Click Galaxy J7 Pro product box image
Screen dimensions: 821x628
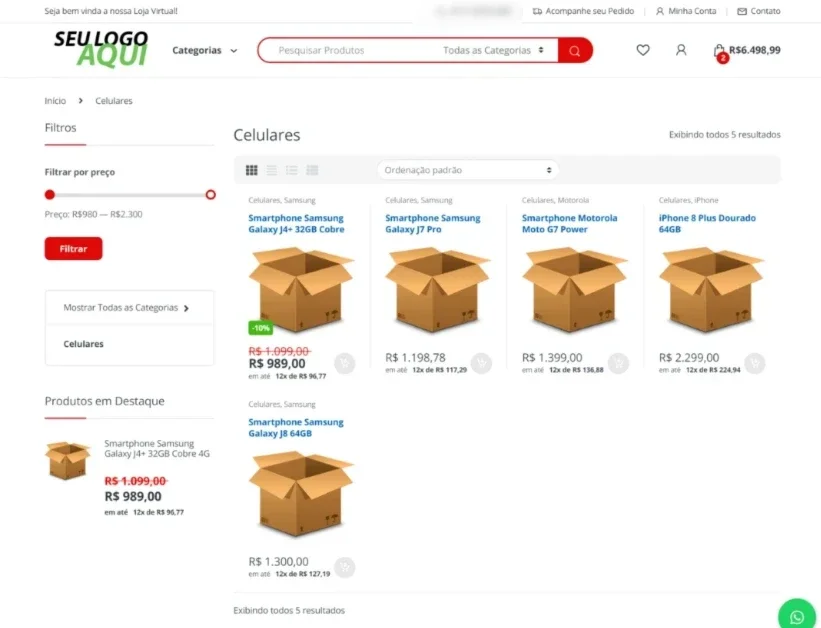(438, 290)
